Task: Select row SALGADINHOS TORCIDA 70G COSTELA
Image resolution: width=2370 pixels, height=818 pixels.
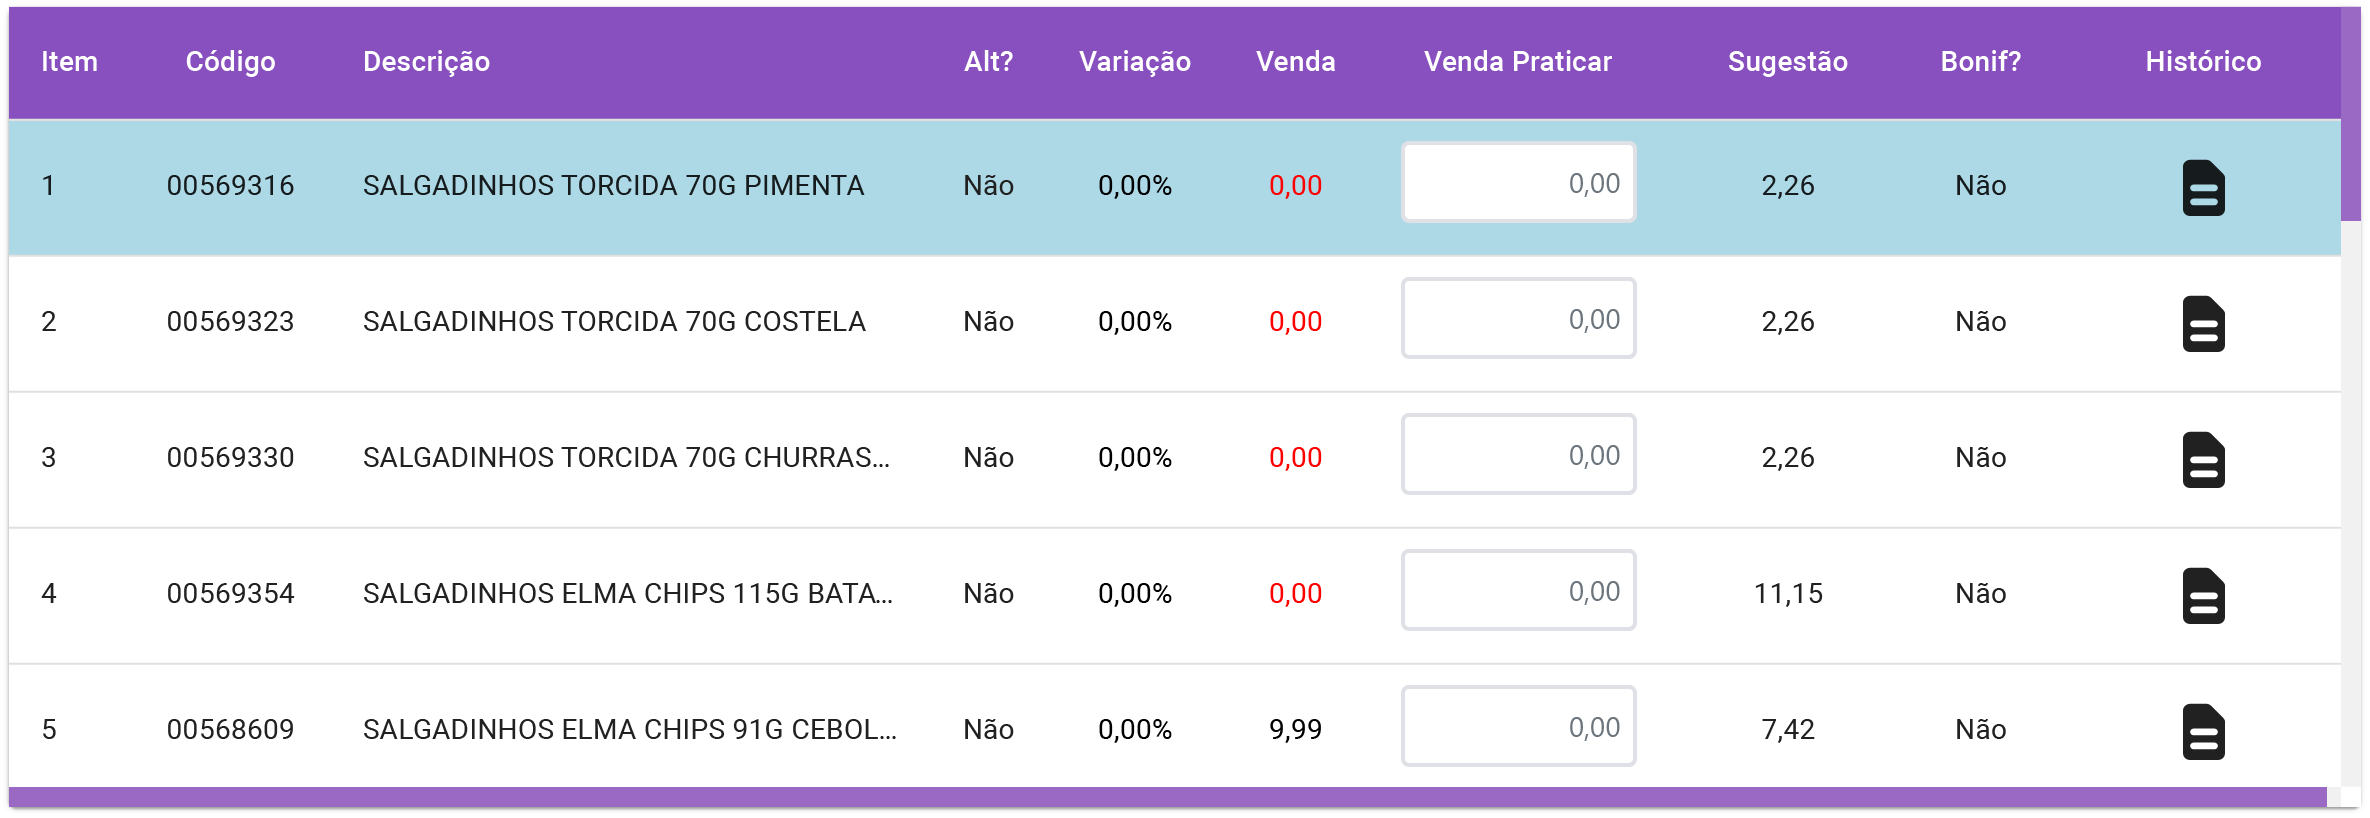Action: click(x=1175, y=323)
